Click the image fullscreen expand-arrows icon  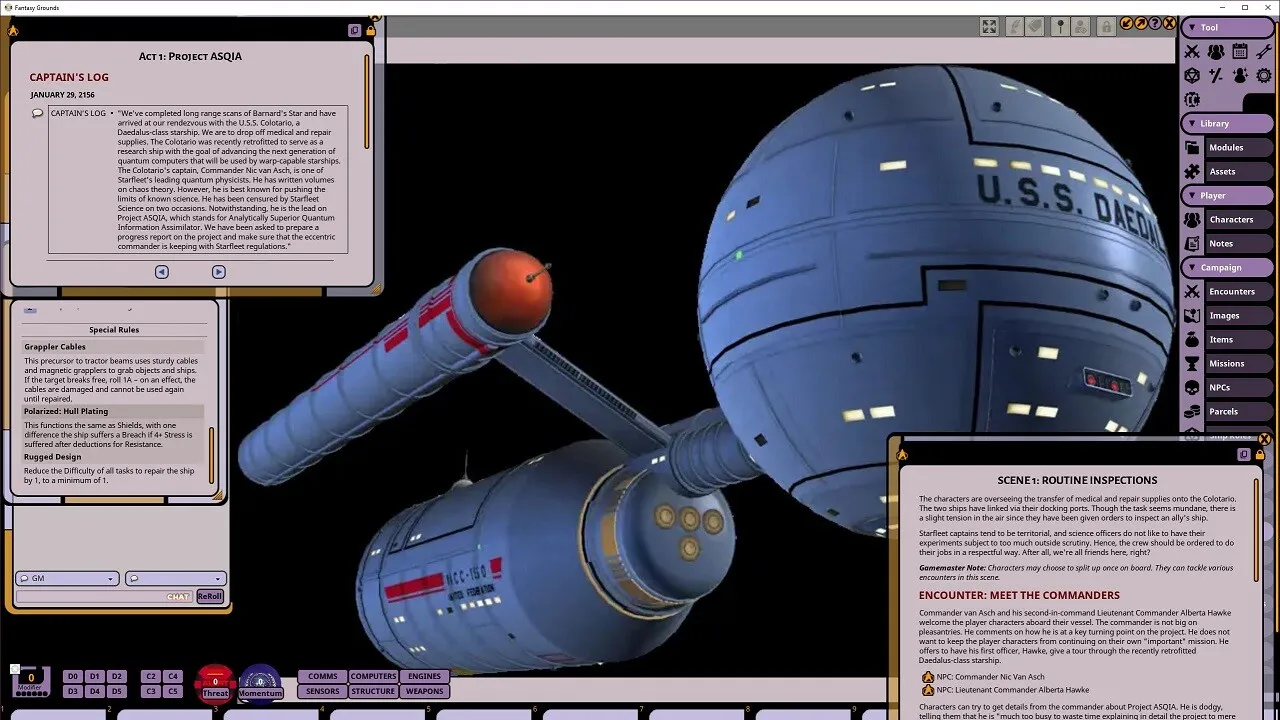(989, 27)
